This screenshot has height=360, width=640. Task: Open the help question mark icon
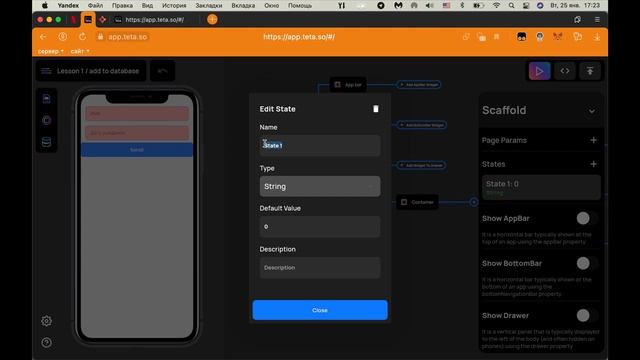coord(46,342)
